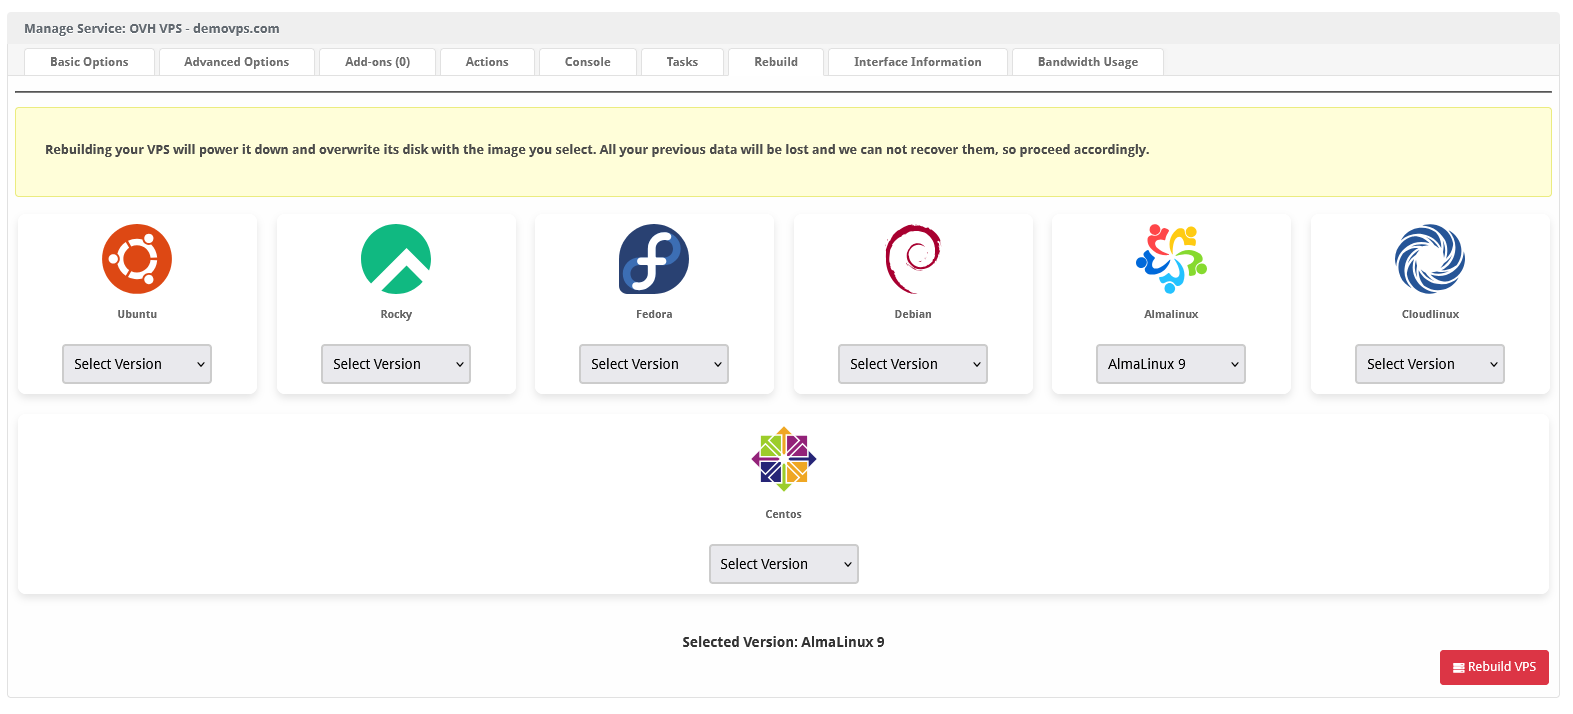Viewport: 1573px width, 714px height.
Task: Open the Cloudlinux version dropdown
Action: click(x=1430, y=364)
